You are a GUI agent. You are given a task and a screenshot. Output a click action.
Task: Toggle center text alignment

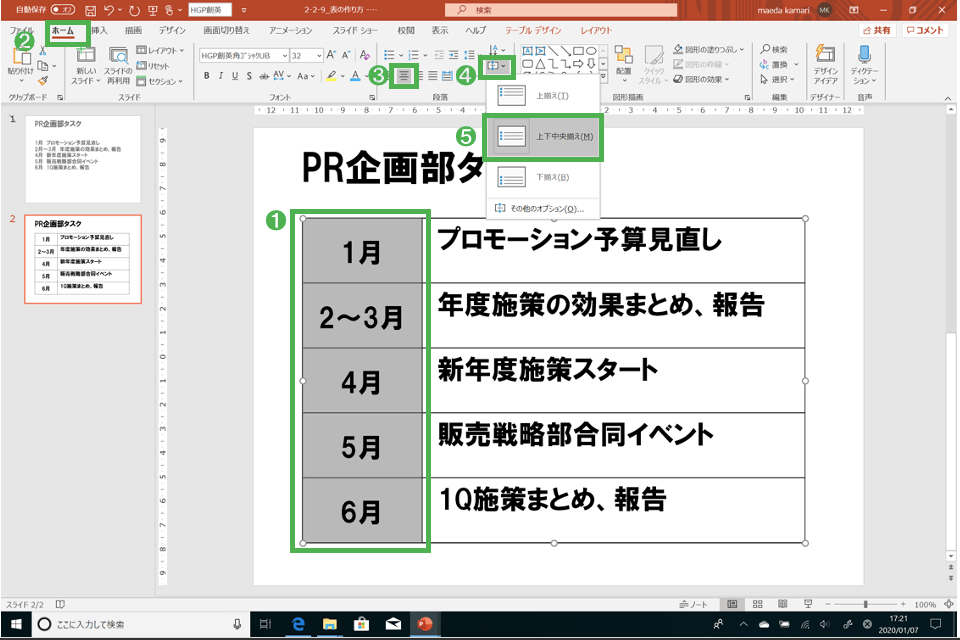click(x=404, y=76)
